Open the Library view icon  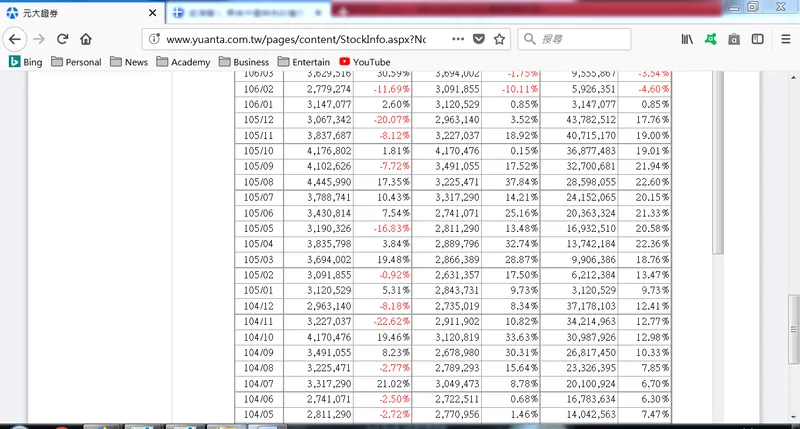click(687, 39)
